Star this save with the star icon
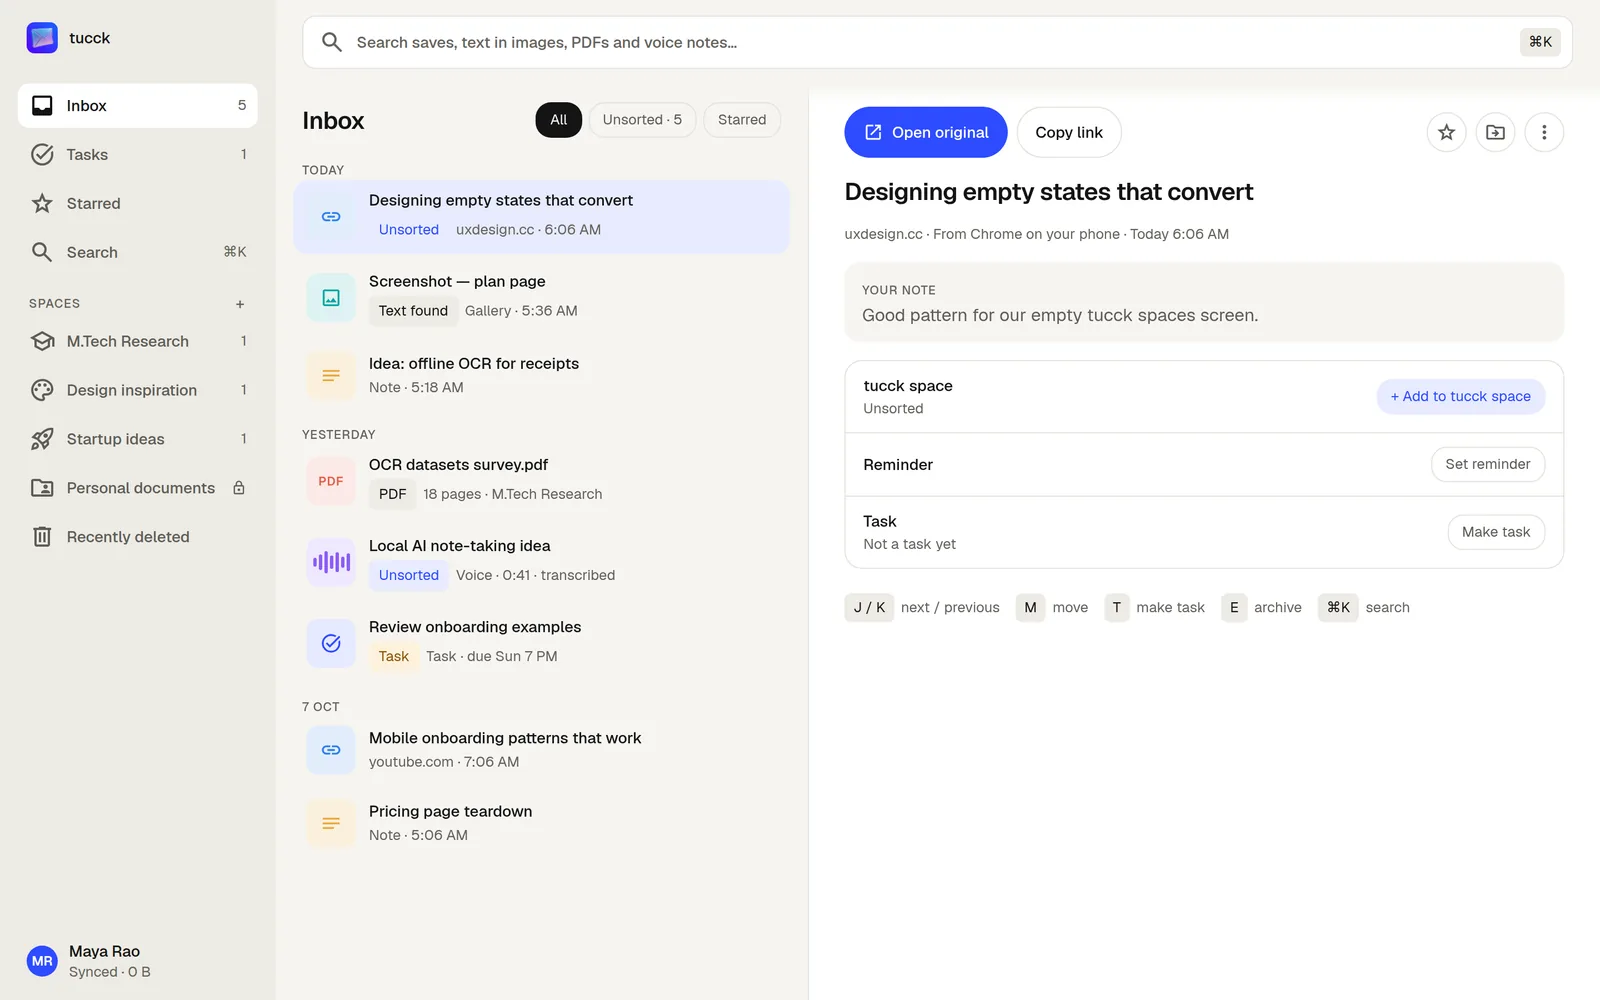Viewport: 1600px width, 1000px height. [1446, 133]
